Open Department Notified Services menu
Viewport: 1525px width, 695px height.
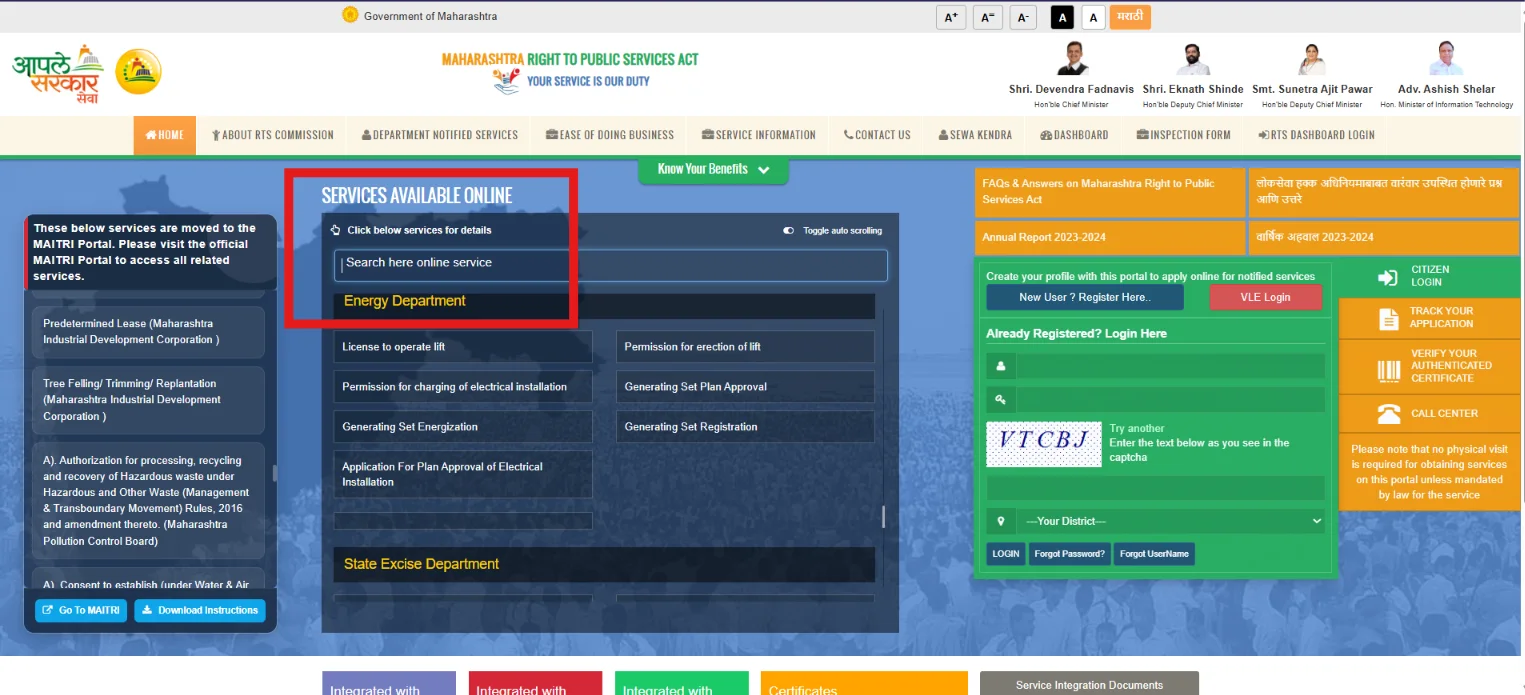440,135
